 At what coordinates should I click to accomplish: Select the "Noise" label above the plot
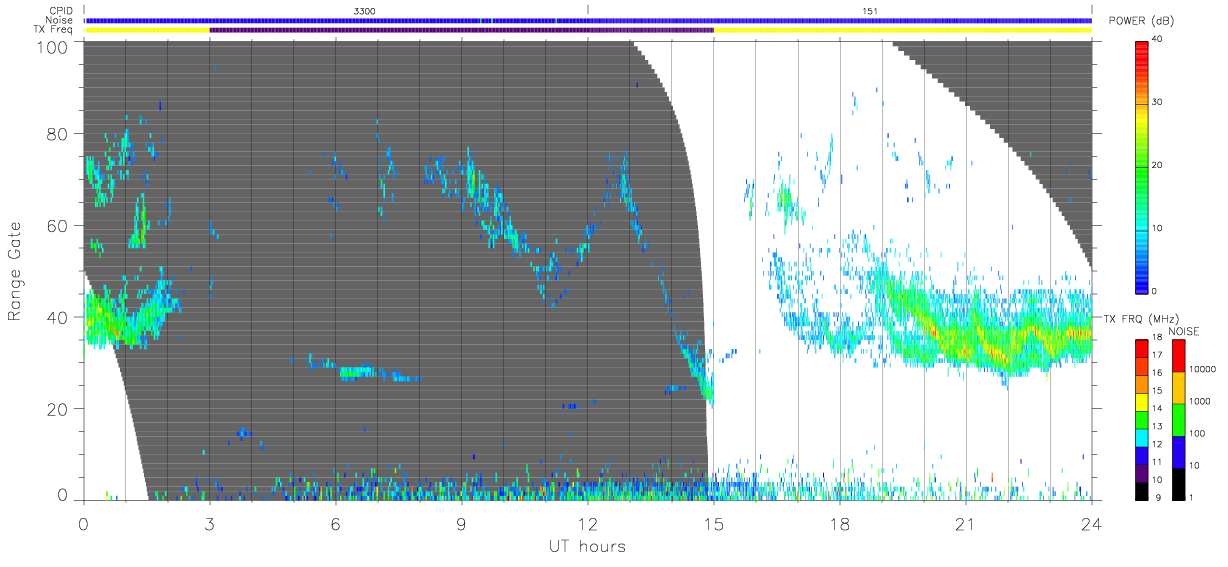(x=60, y=20)
